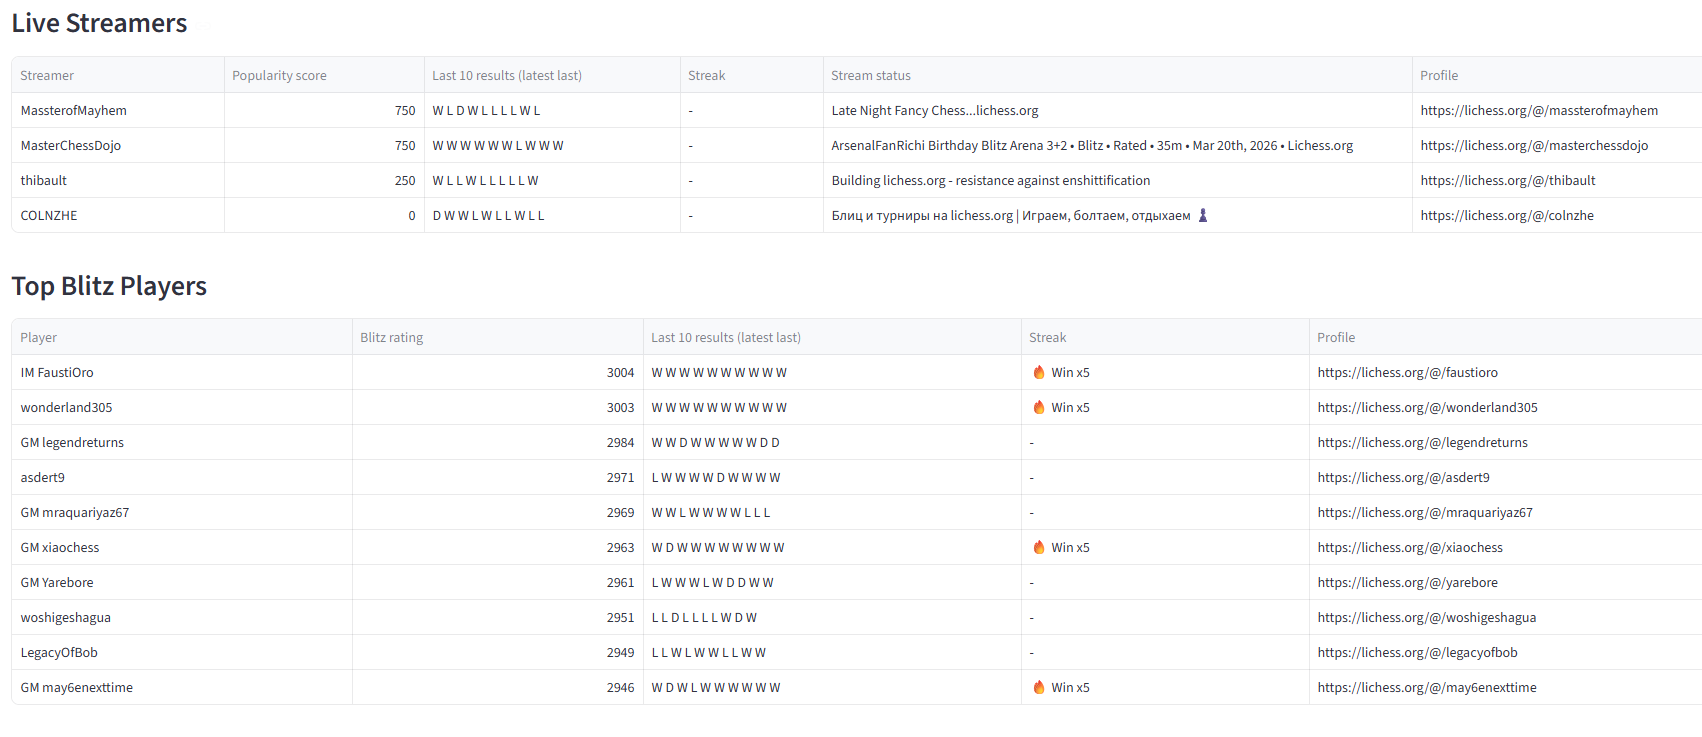Viewport: 1702px width, 737px height.
Task: Follow the thibault lichess profile link
Action: tap(1507, 180)
